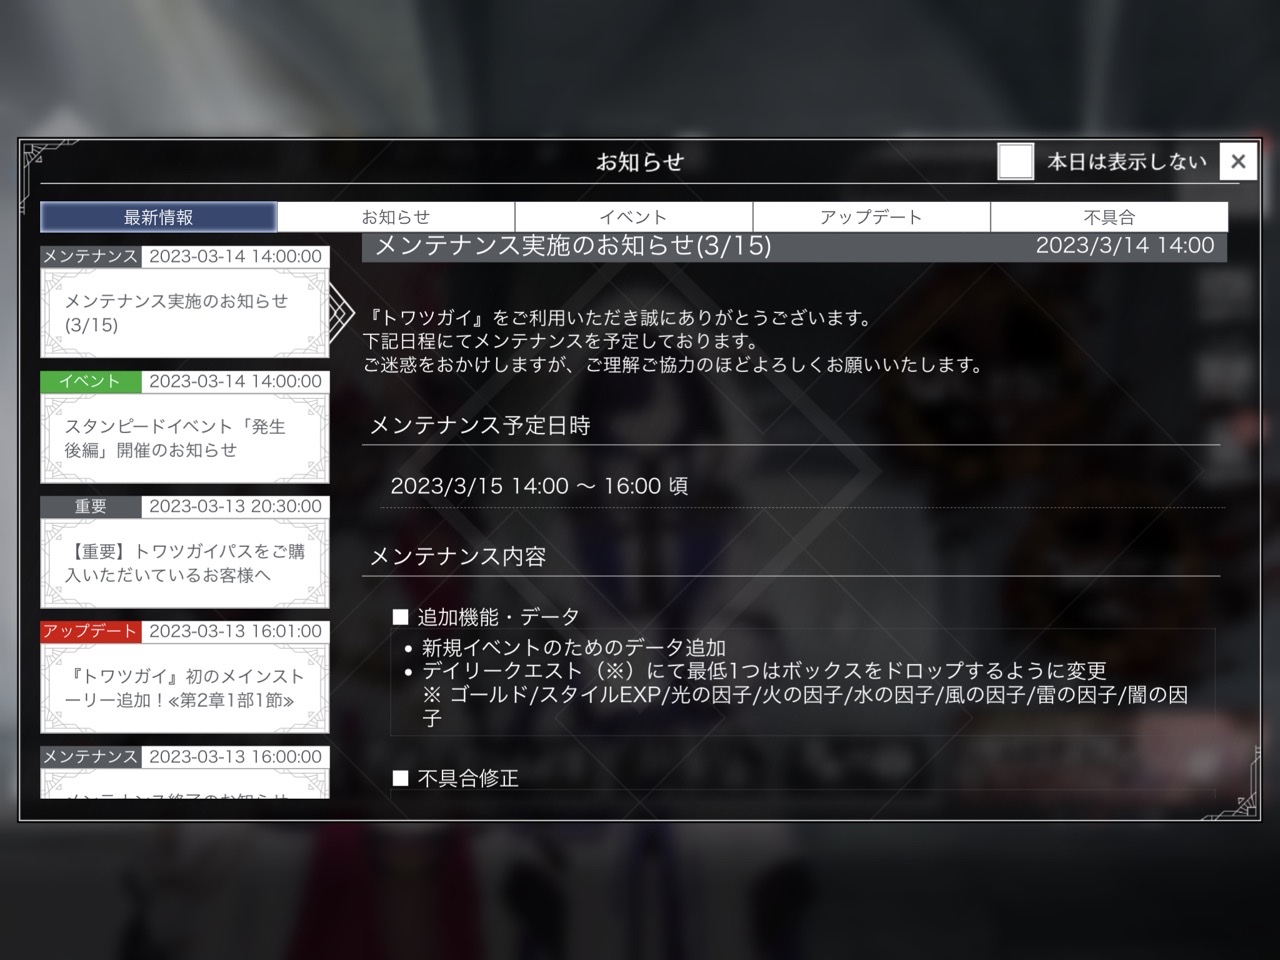Click the メンテナンス予定日時 heading

pos(480,426)
